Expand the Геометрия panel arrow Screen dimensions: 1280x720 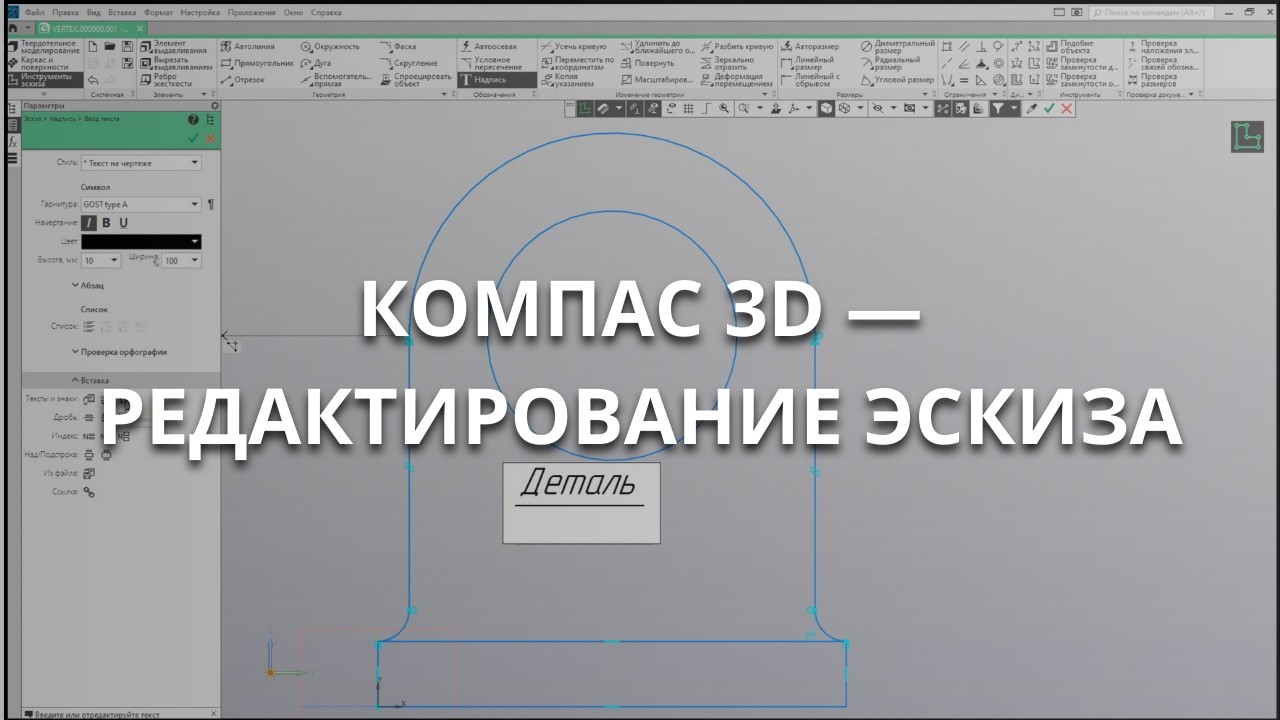[445, 94]
